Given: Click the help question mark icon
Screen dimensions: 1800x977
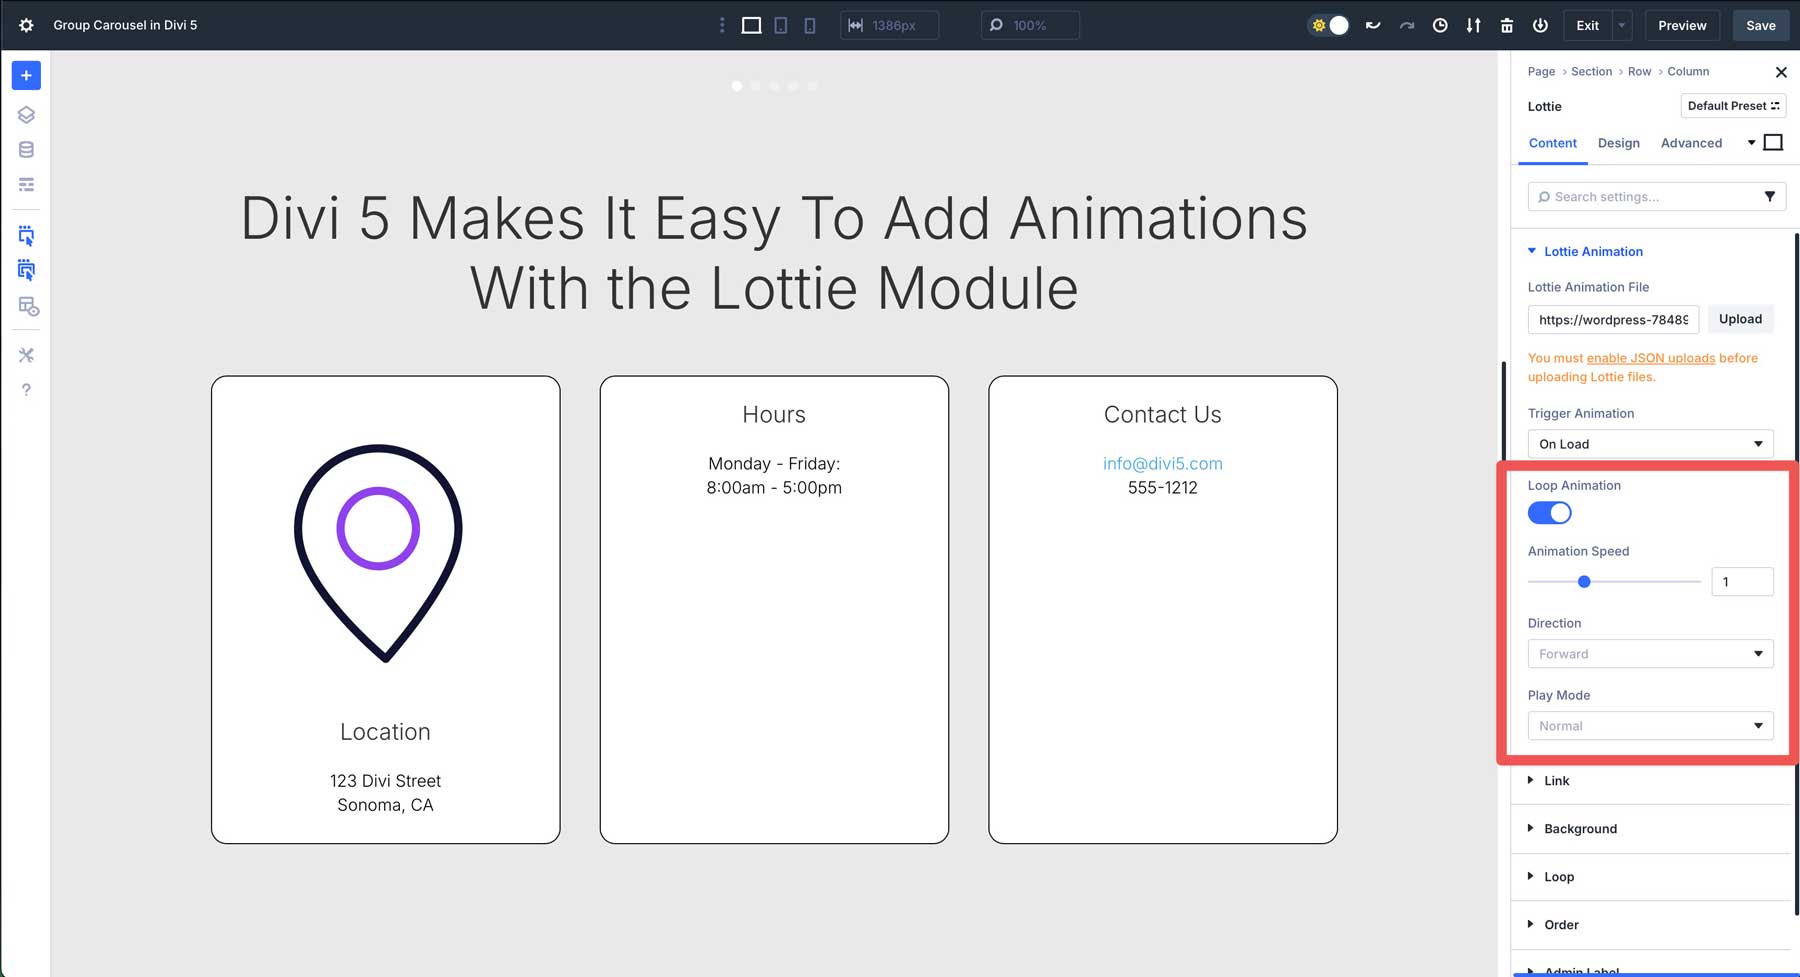Looking at the screenshot, I should pyautogui.click(x=26, y=389).
